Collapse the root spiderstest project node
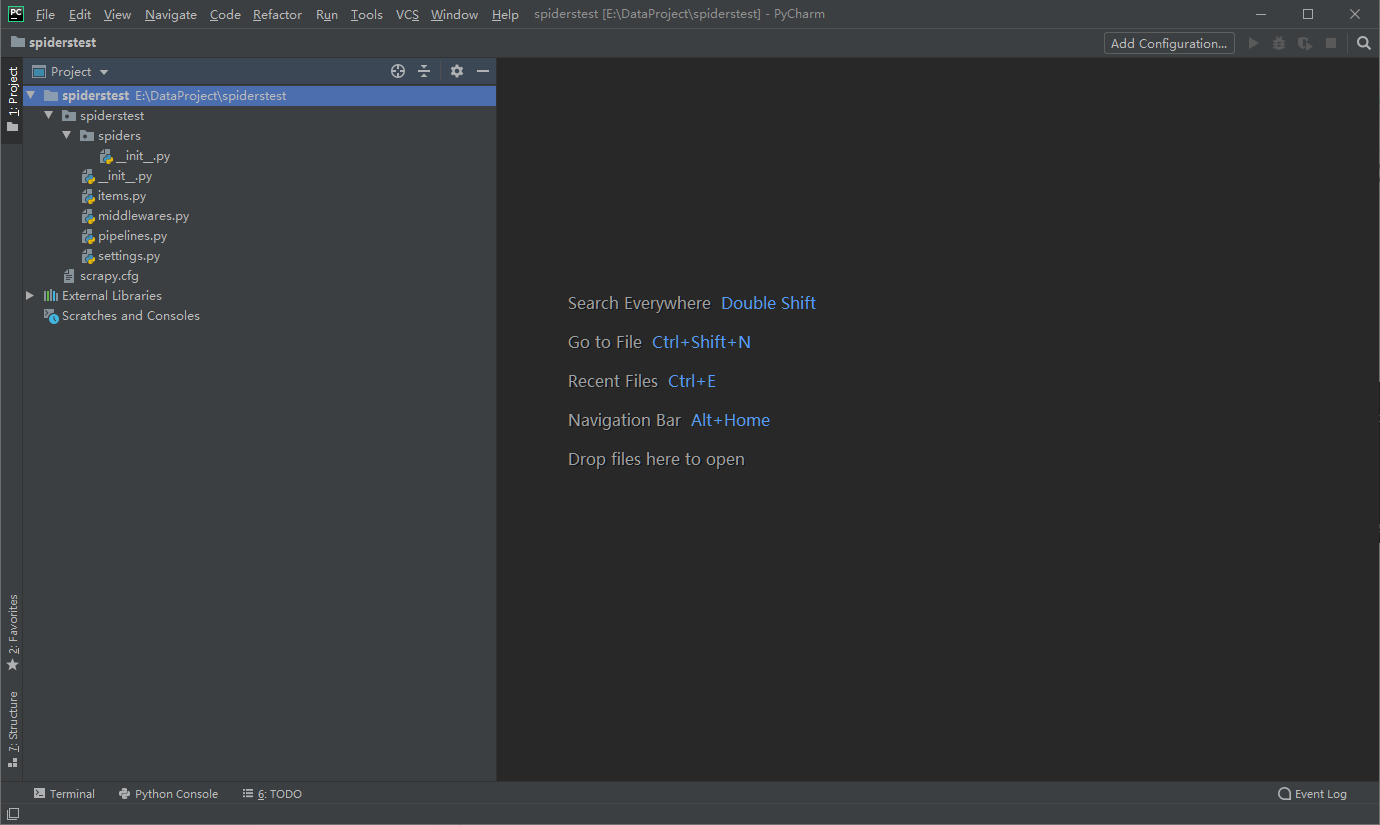The height and width of the screenshot is (825, 1380). pos(30,96)
